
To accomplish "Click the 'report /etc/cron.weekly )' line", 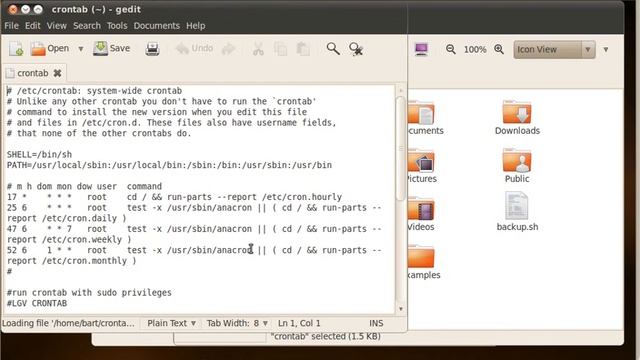I will (x=69, y=240).
